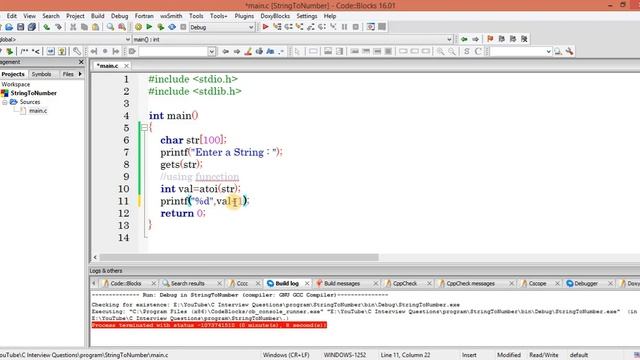Toggle source button labeled S
Image resolution: width=640 pixels, height=360 pixels.
[x=467, y=51]
